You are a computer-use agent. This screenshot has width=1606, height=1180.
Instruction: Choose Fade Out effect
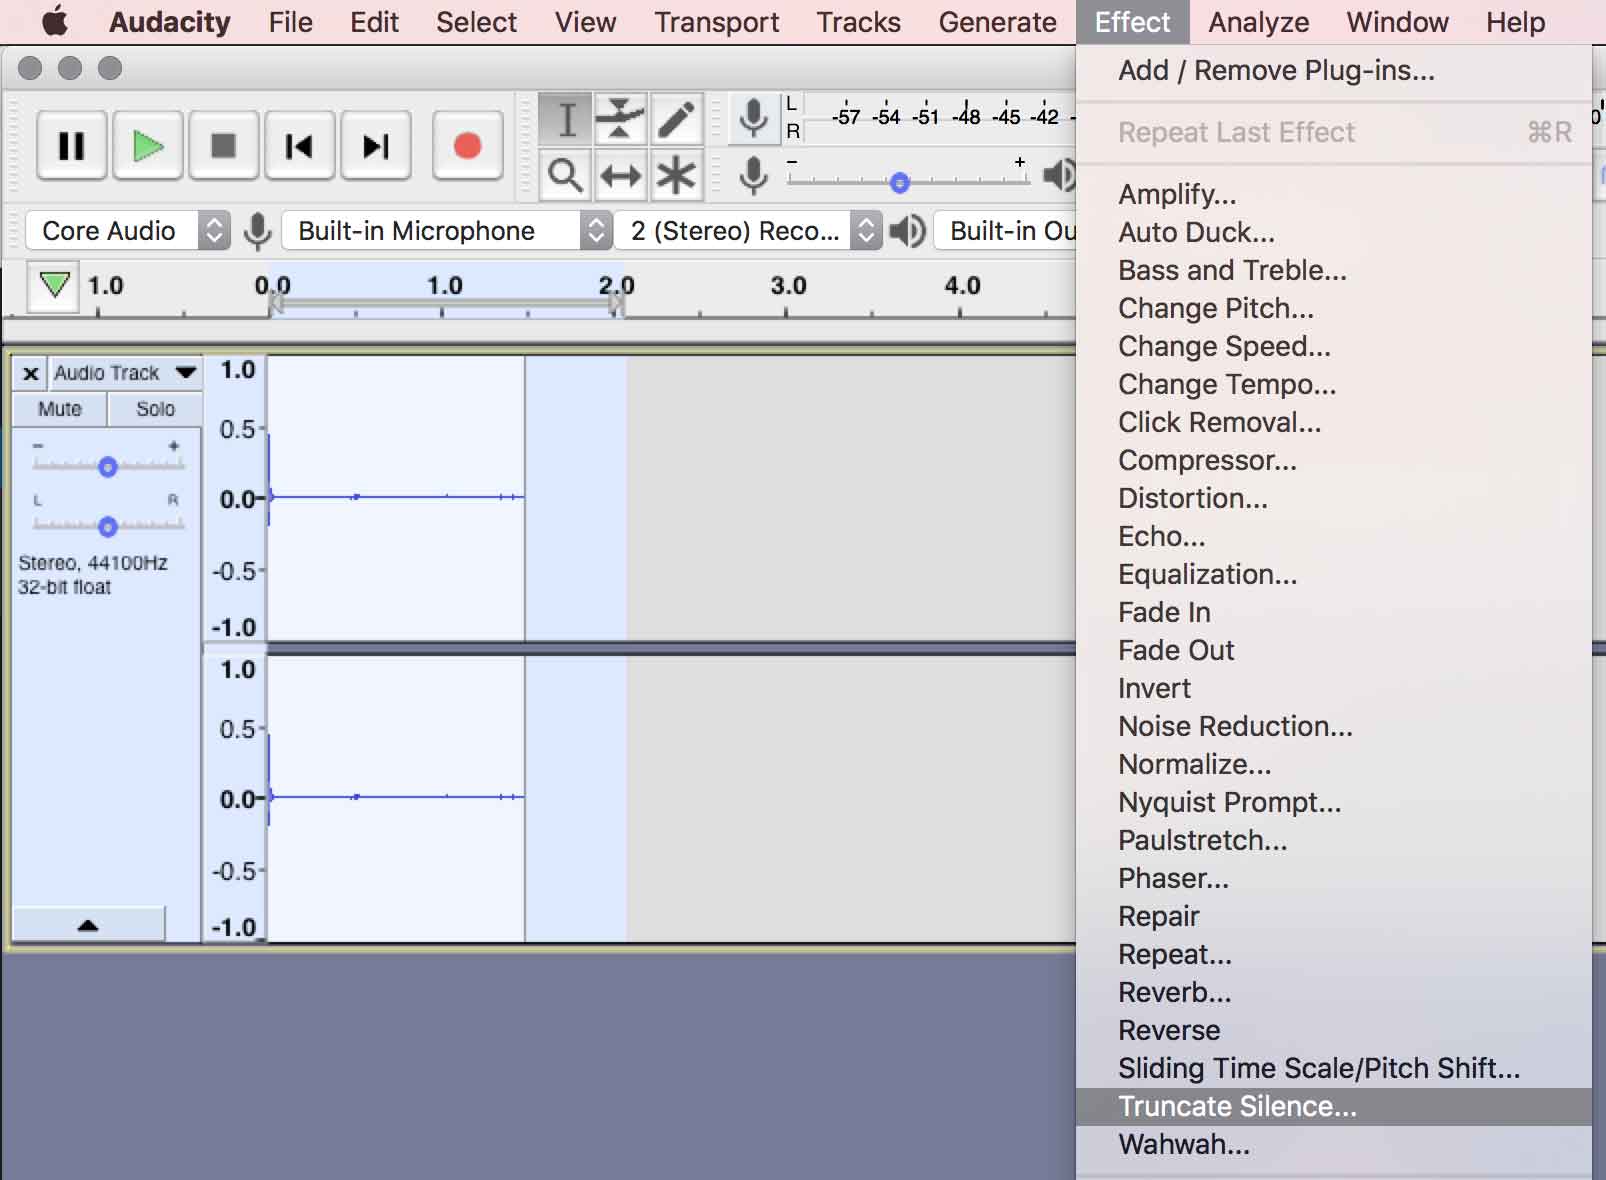tap(1334, 650)
